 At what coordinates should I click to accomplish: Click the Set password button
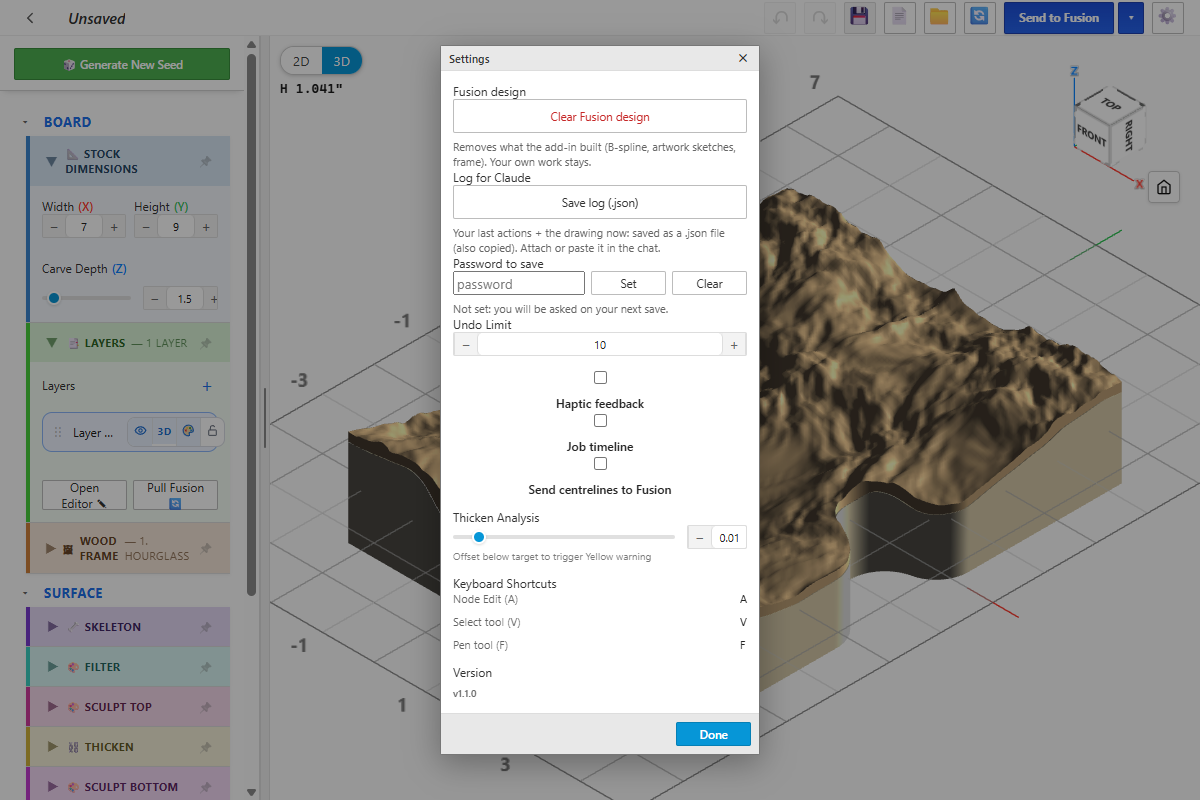click(628, 284)
